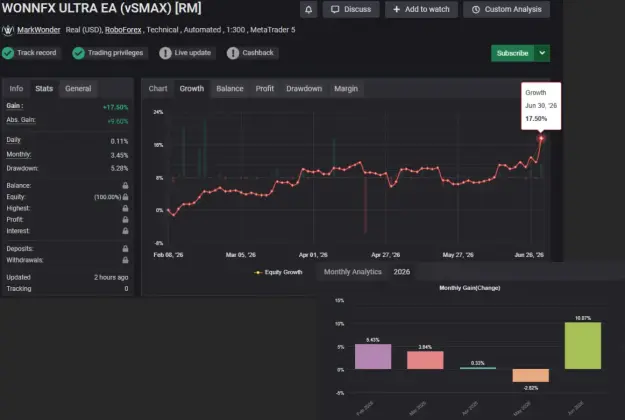The image size is (625, 420).
Task: Click the Withdrawals lock icon
Action: [x=125, y=260]
